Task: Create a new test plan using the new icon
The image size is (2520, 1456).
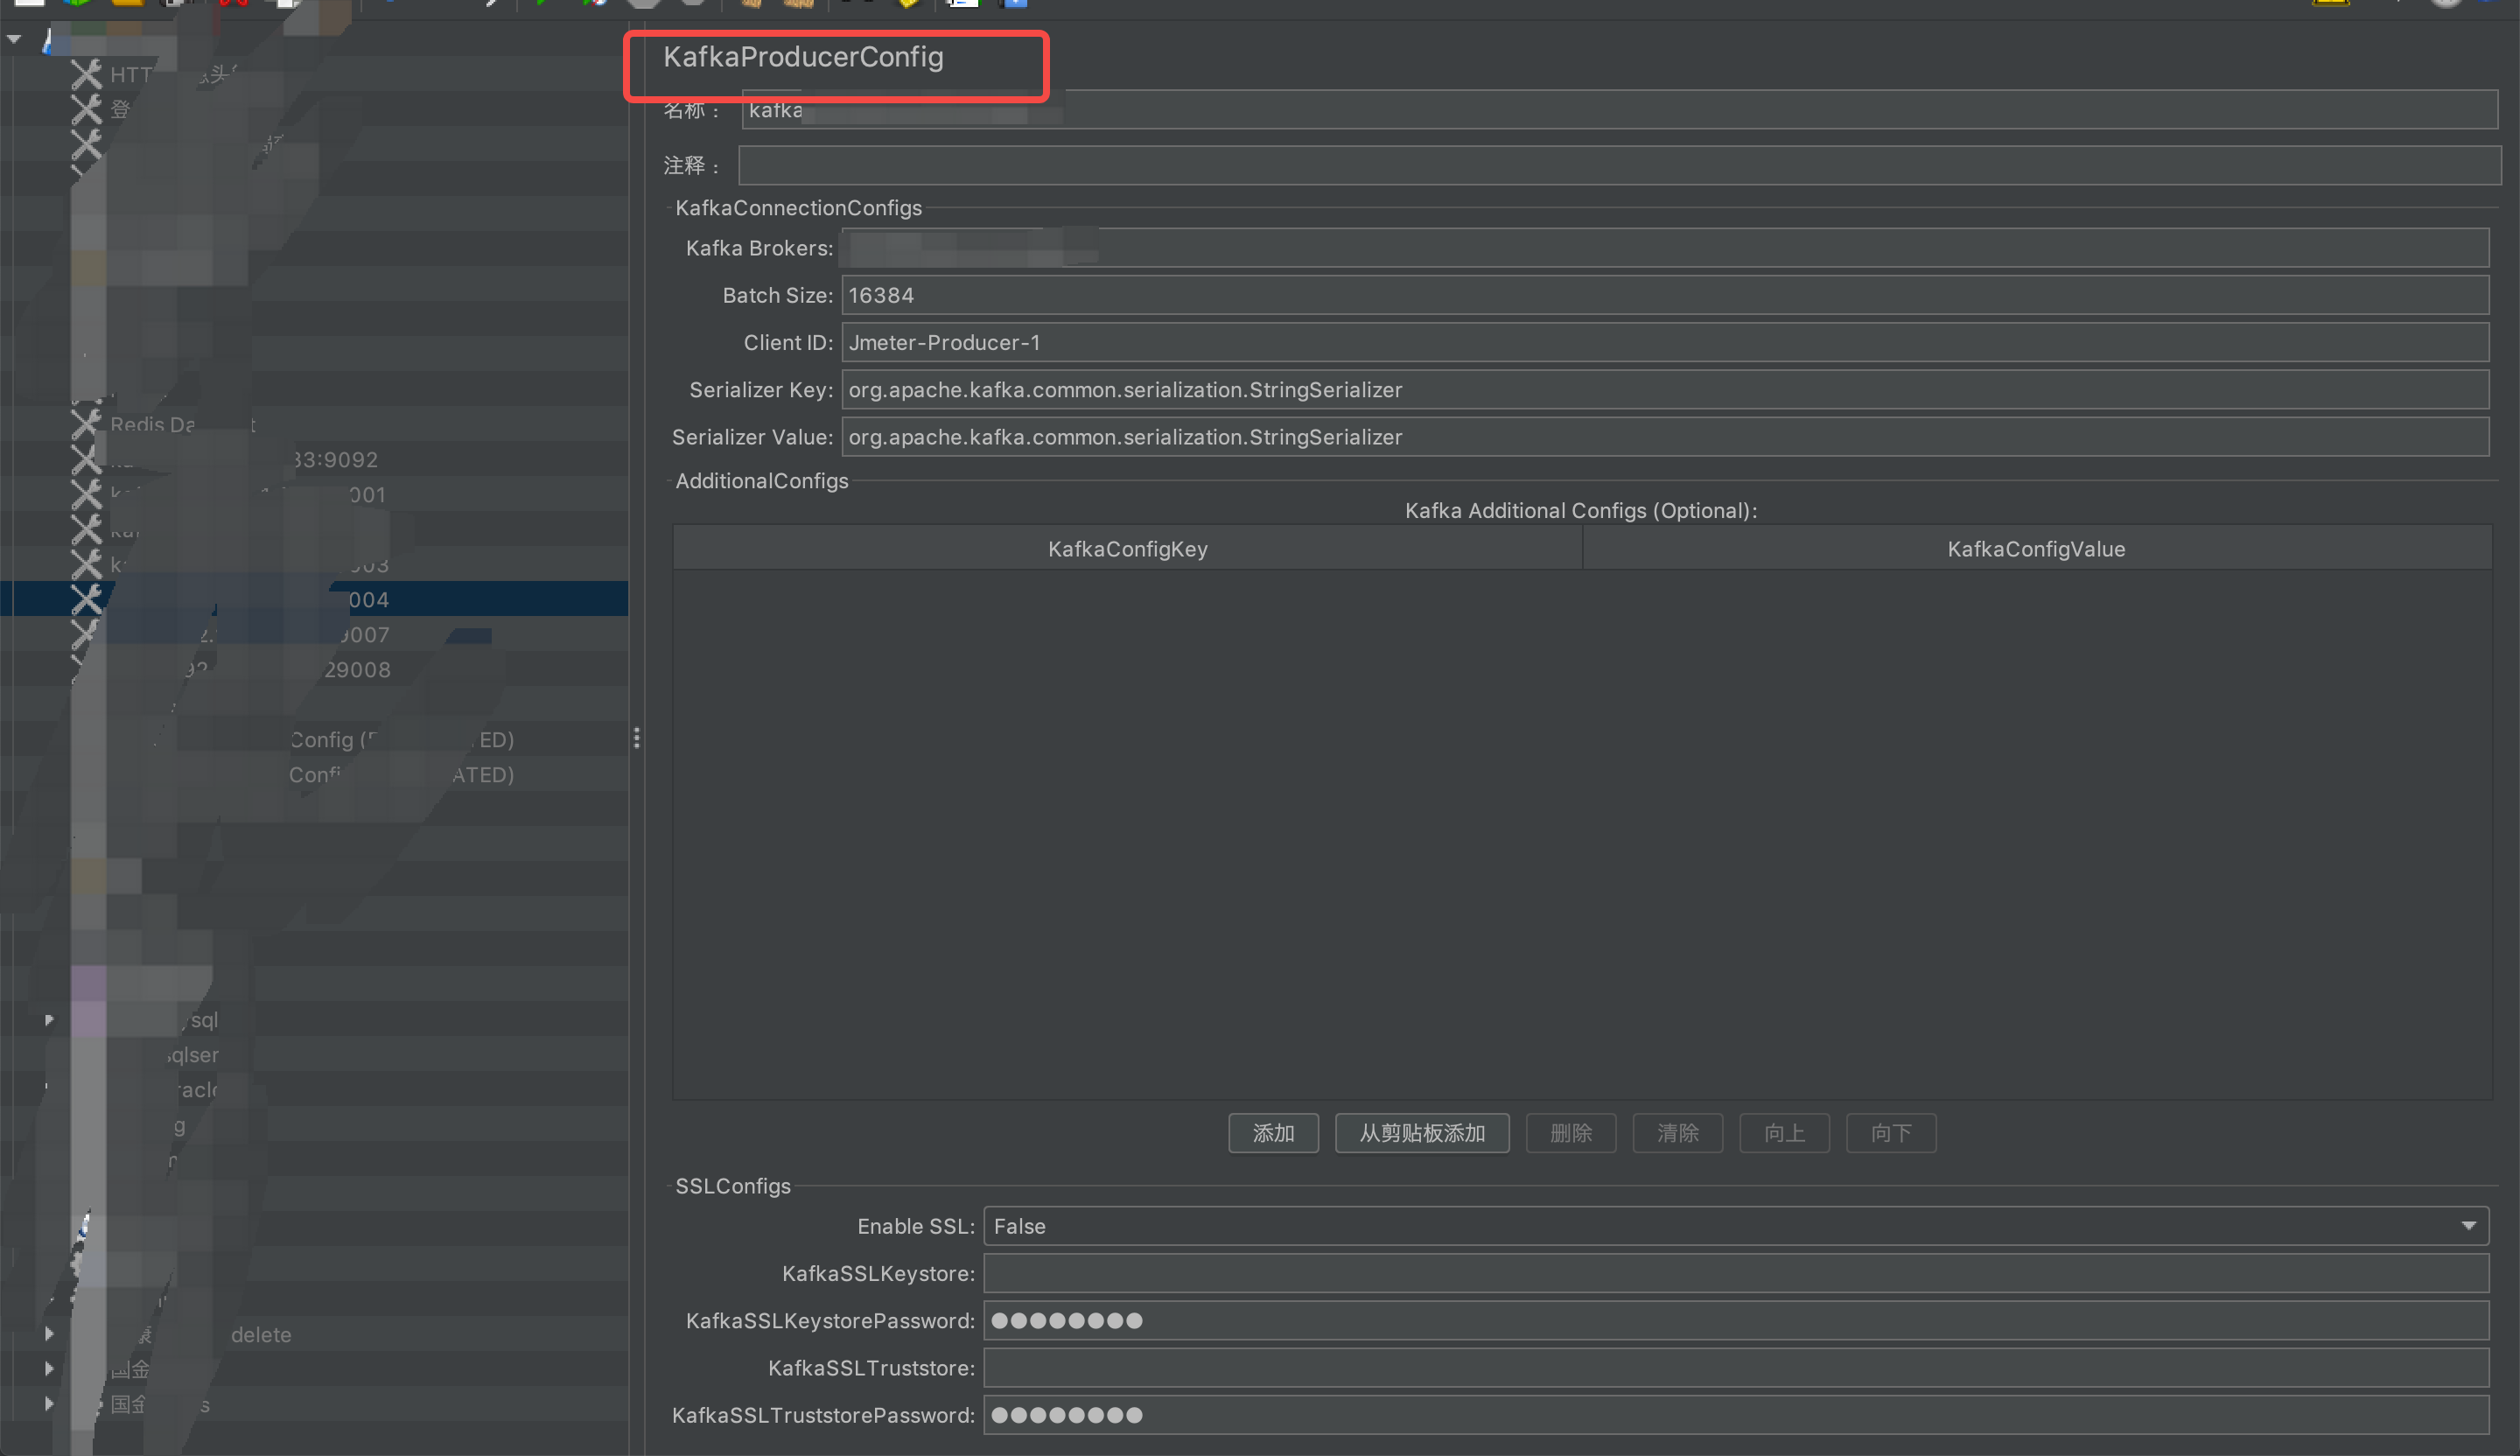Action: click(30, 4)
